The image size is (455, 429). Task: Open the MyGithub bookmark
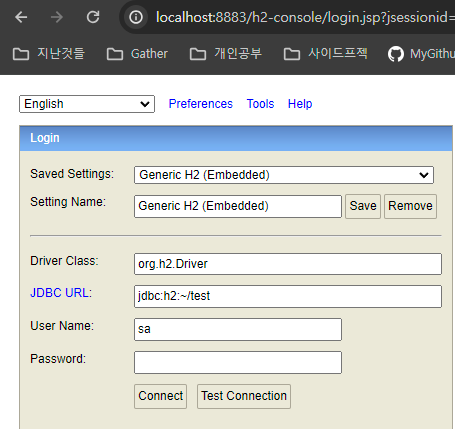click(x=421, y=54)
